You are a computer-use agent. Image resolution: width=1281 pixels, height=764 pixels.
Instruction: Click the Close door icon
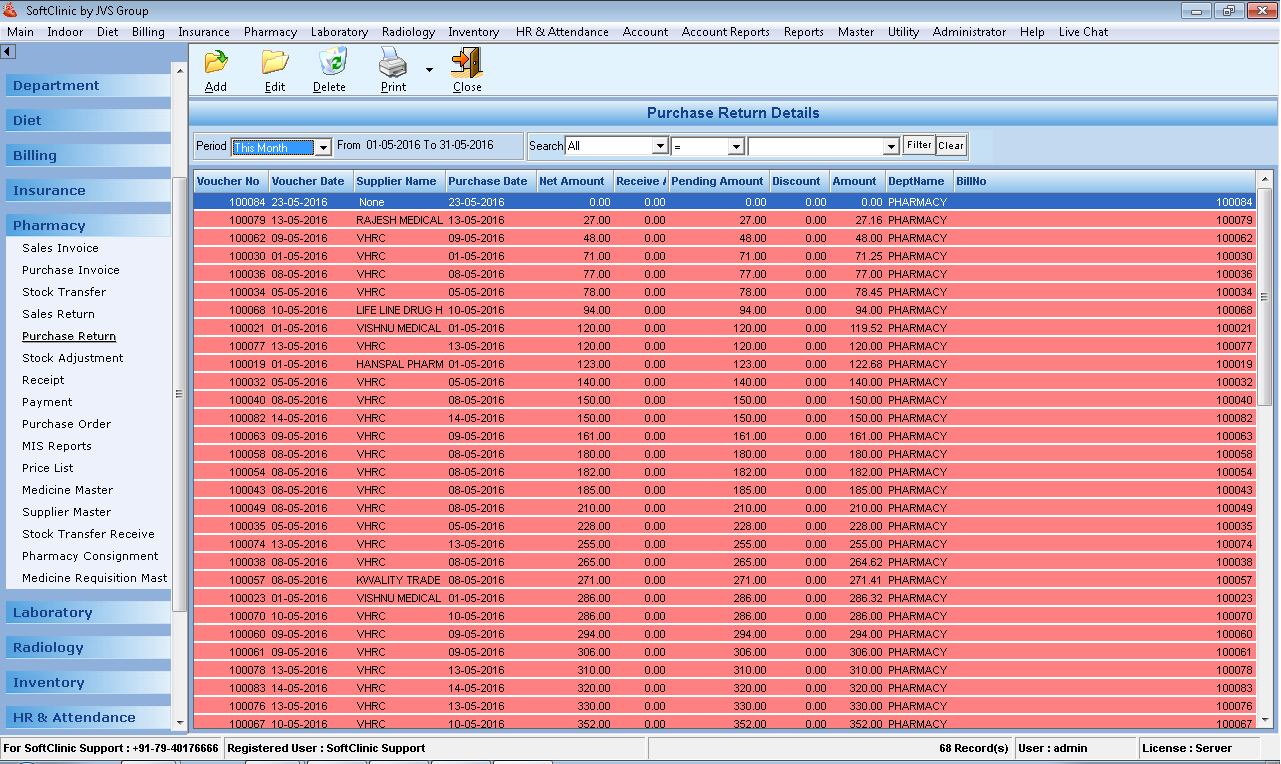(466, 63)
